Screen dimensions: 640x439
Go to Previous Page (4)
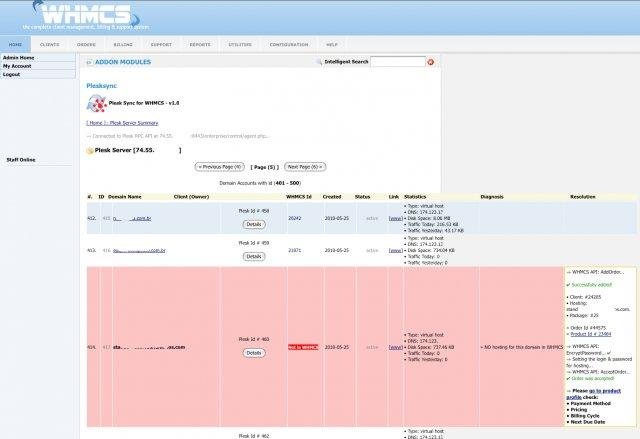(x=220, y=167)
